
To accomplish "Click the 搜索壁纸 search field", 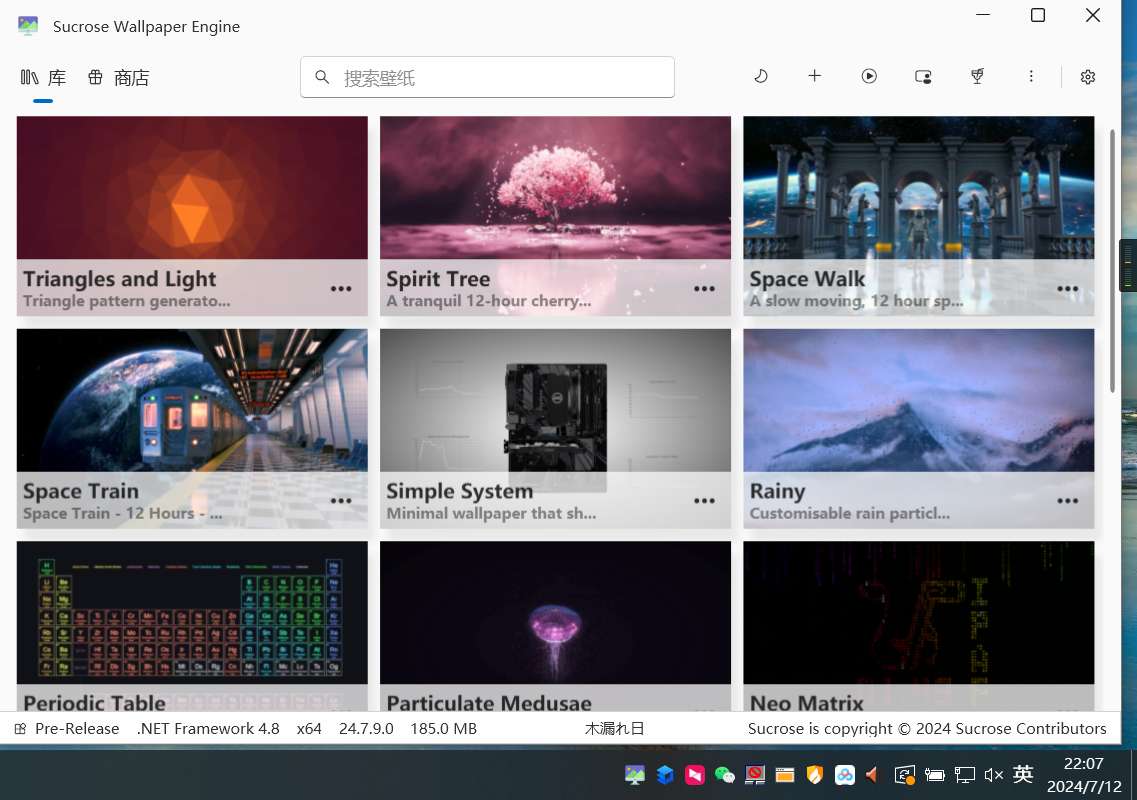I will (487, 77).
